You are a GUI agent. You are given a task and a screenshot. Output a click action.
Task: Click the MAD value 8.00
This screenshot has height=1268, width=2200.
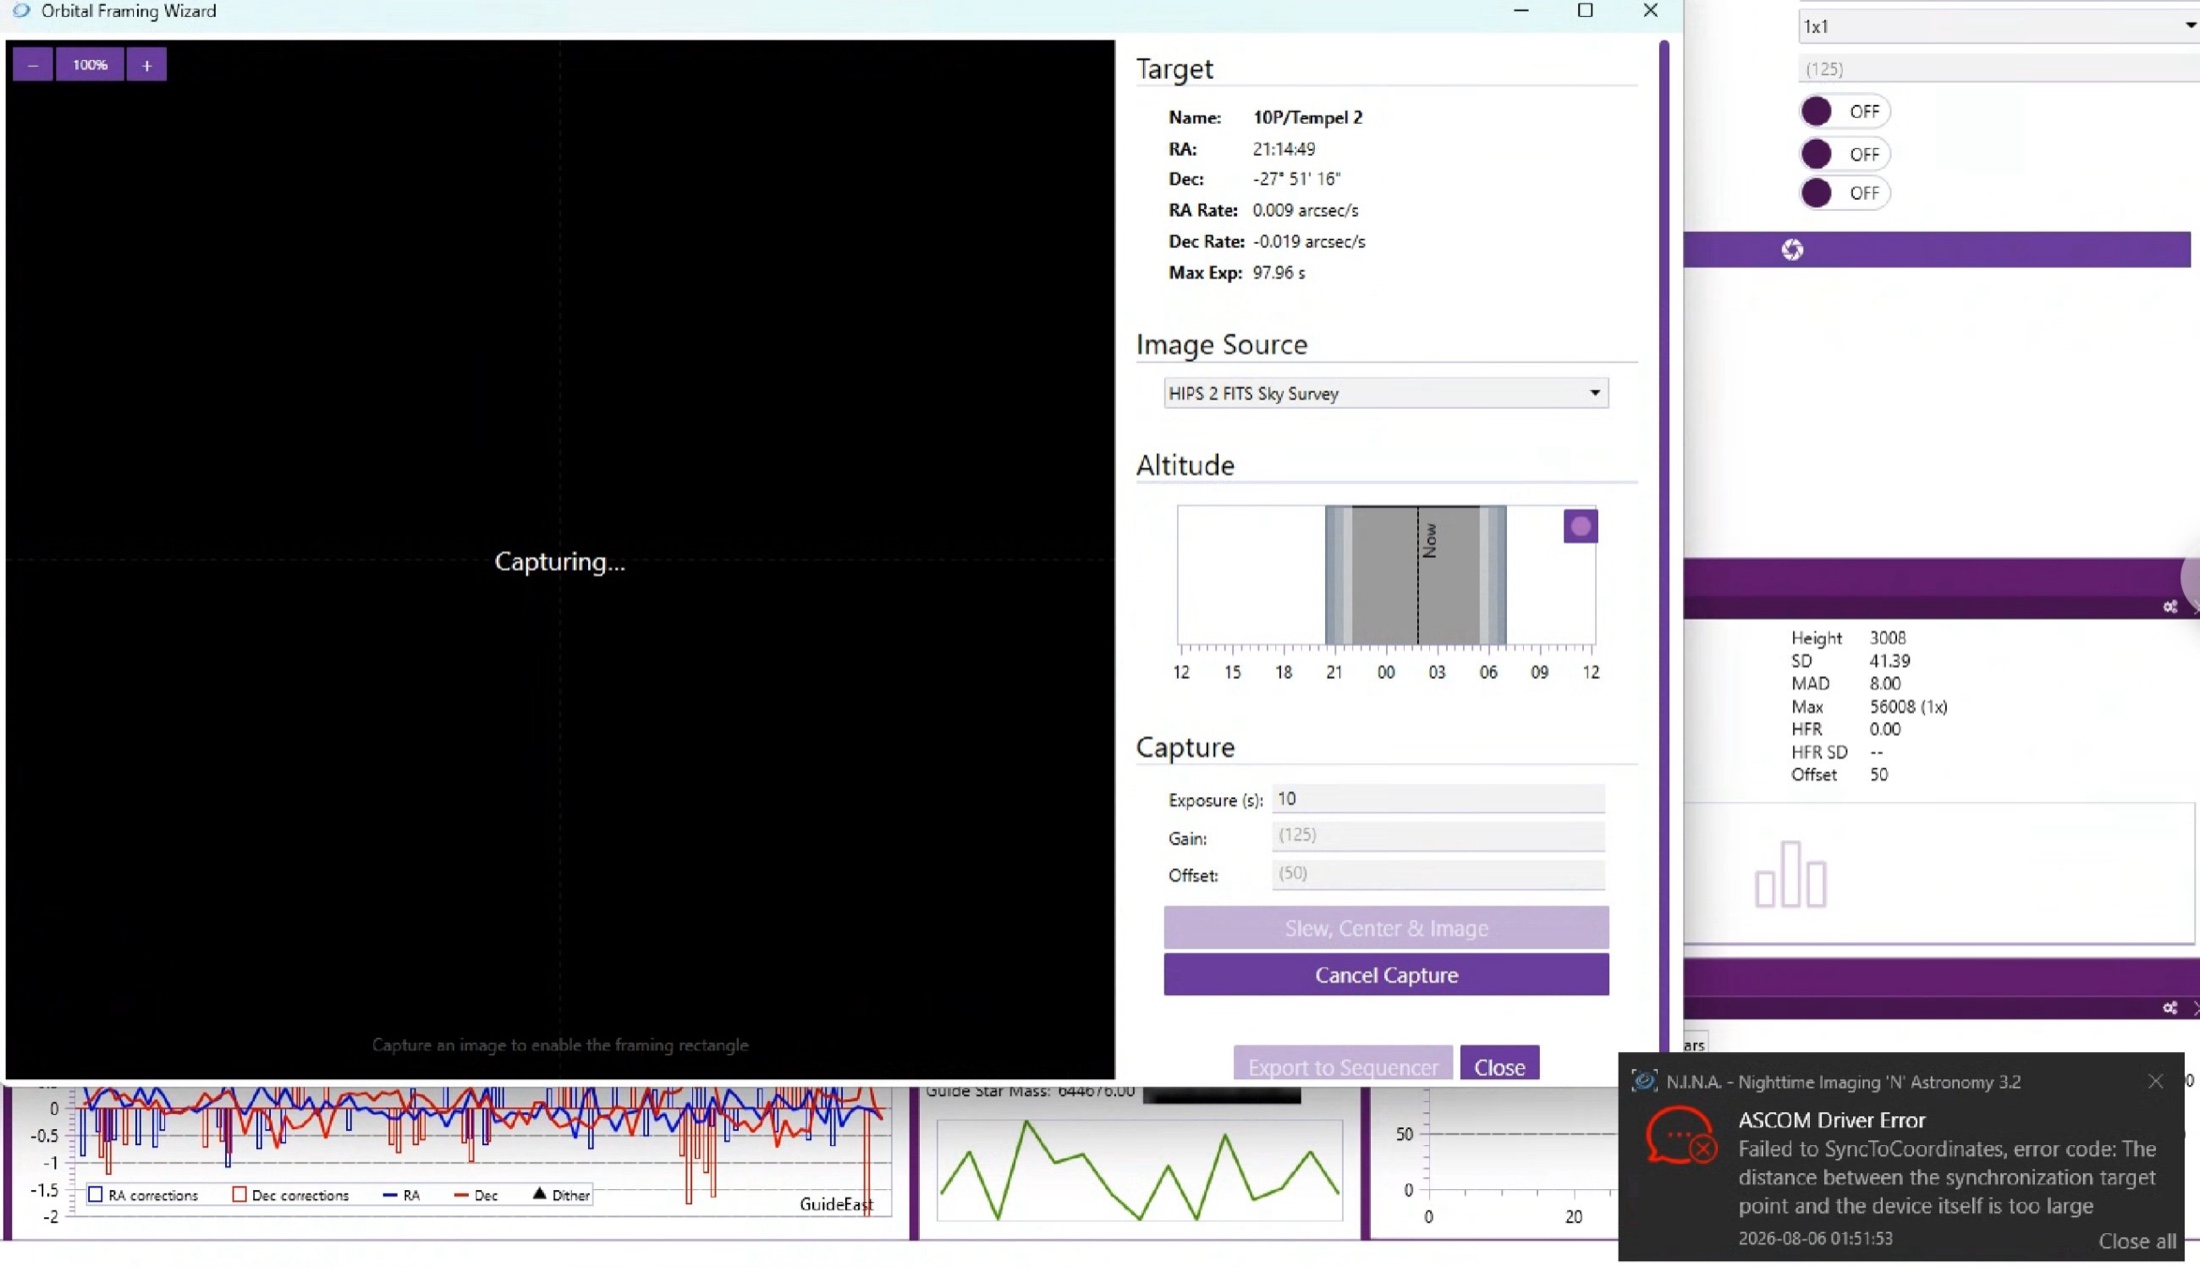click(x=1884, y=684)
